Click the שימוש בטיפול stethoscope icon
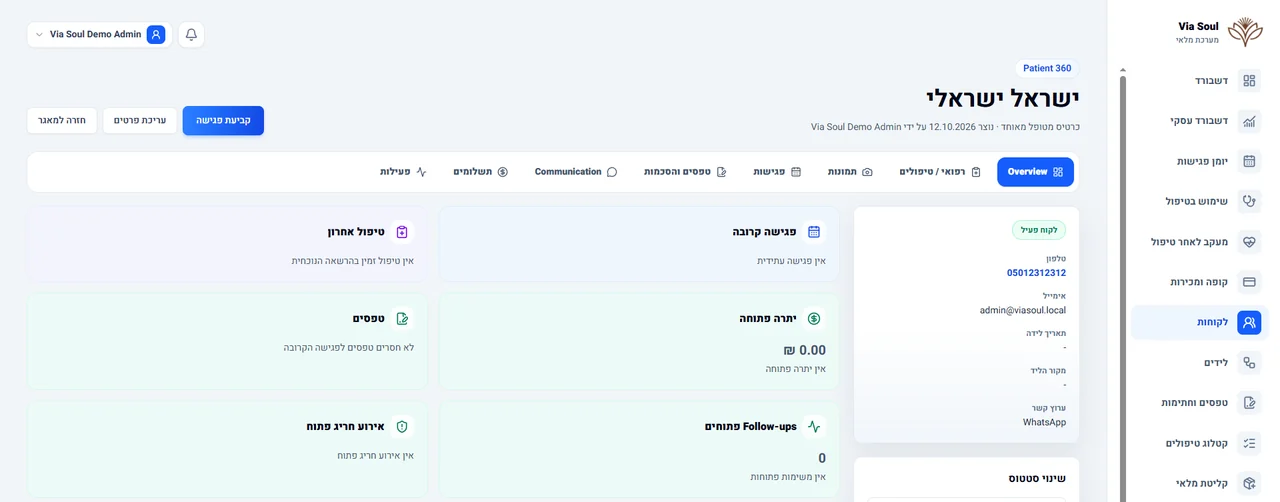This screenshot has width=1280, height=502. coord(1249,201)
